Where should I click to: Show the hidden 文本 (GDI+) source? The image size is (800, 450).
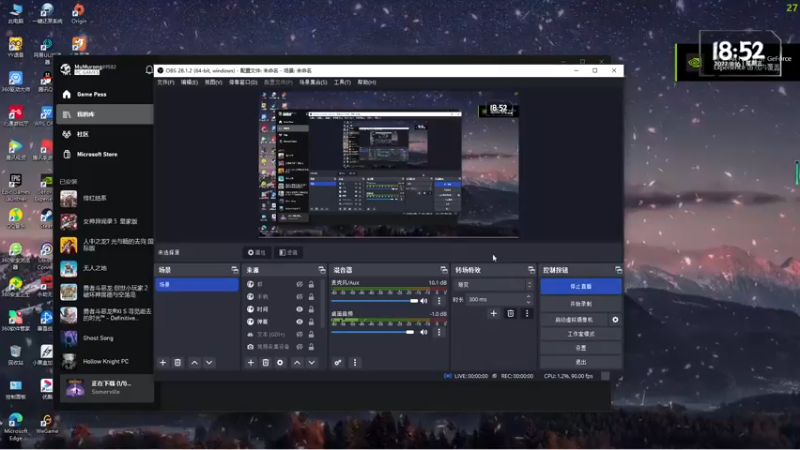pos(299,334)
